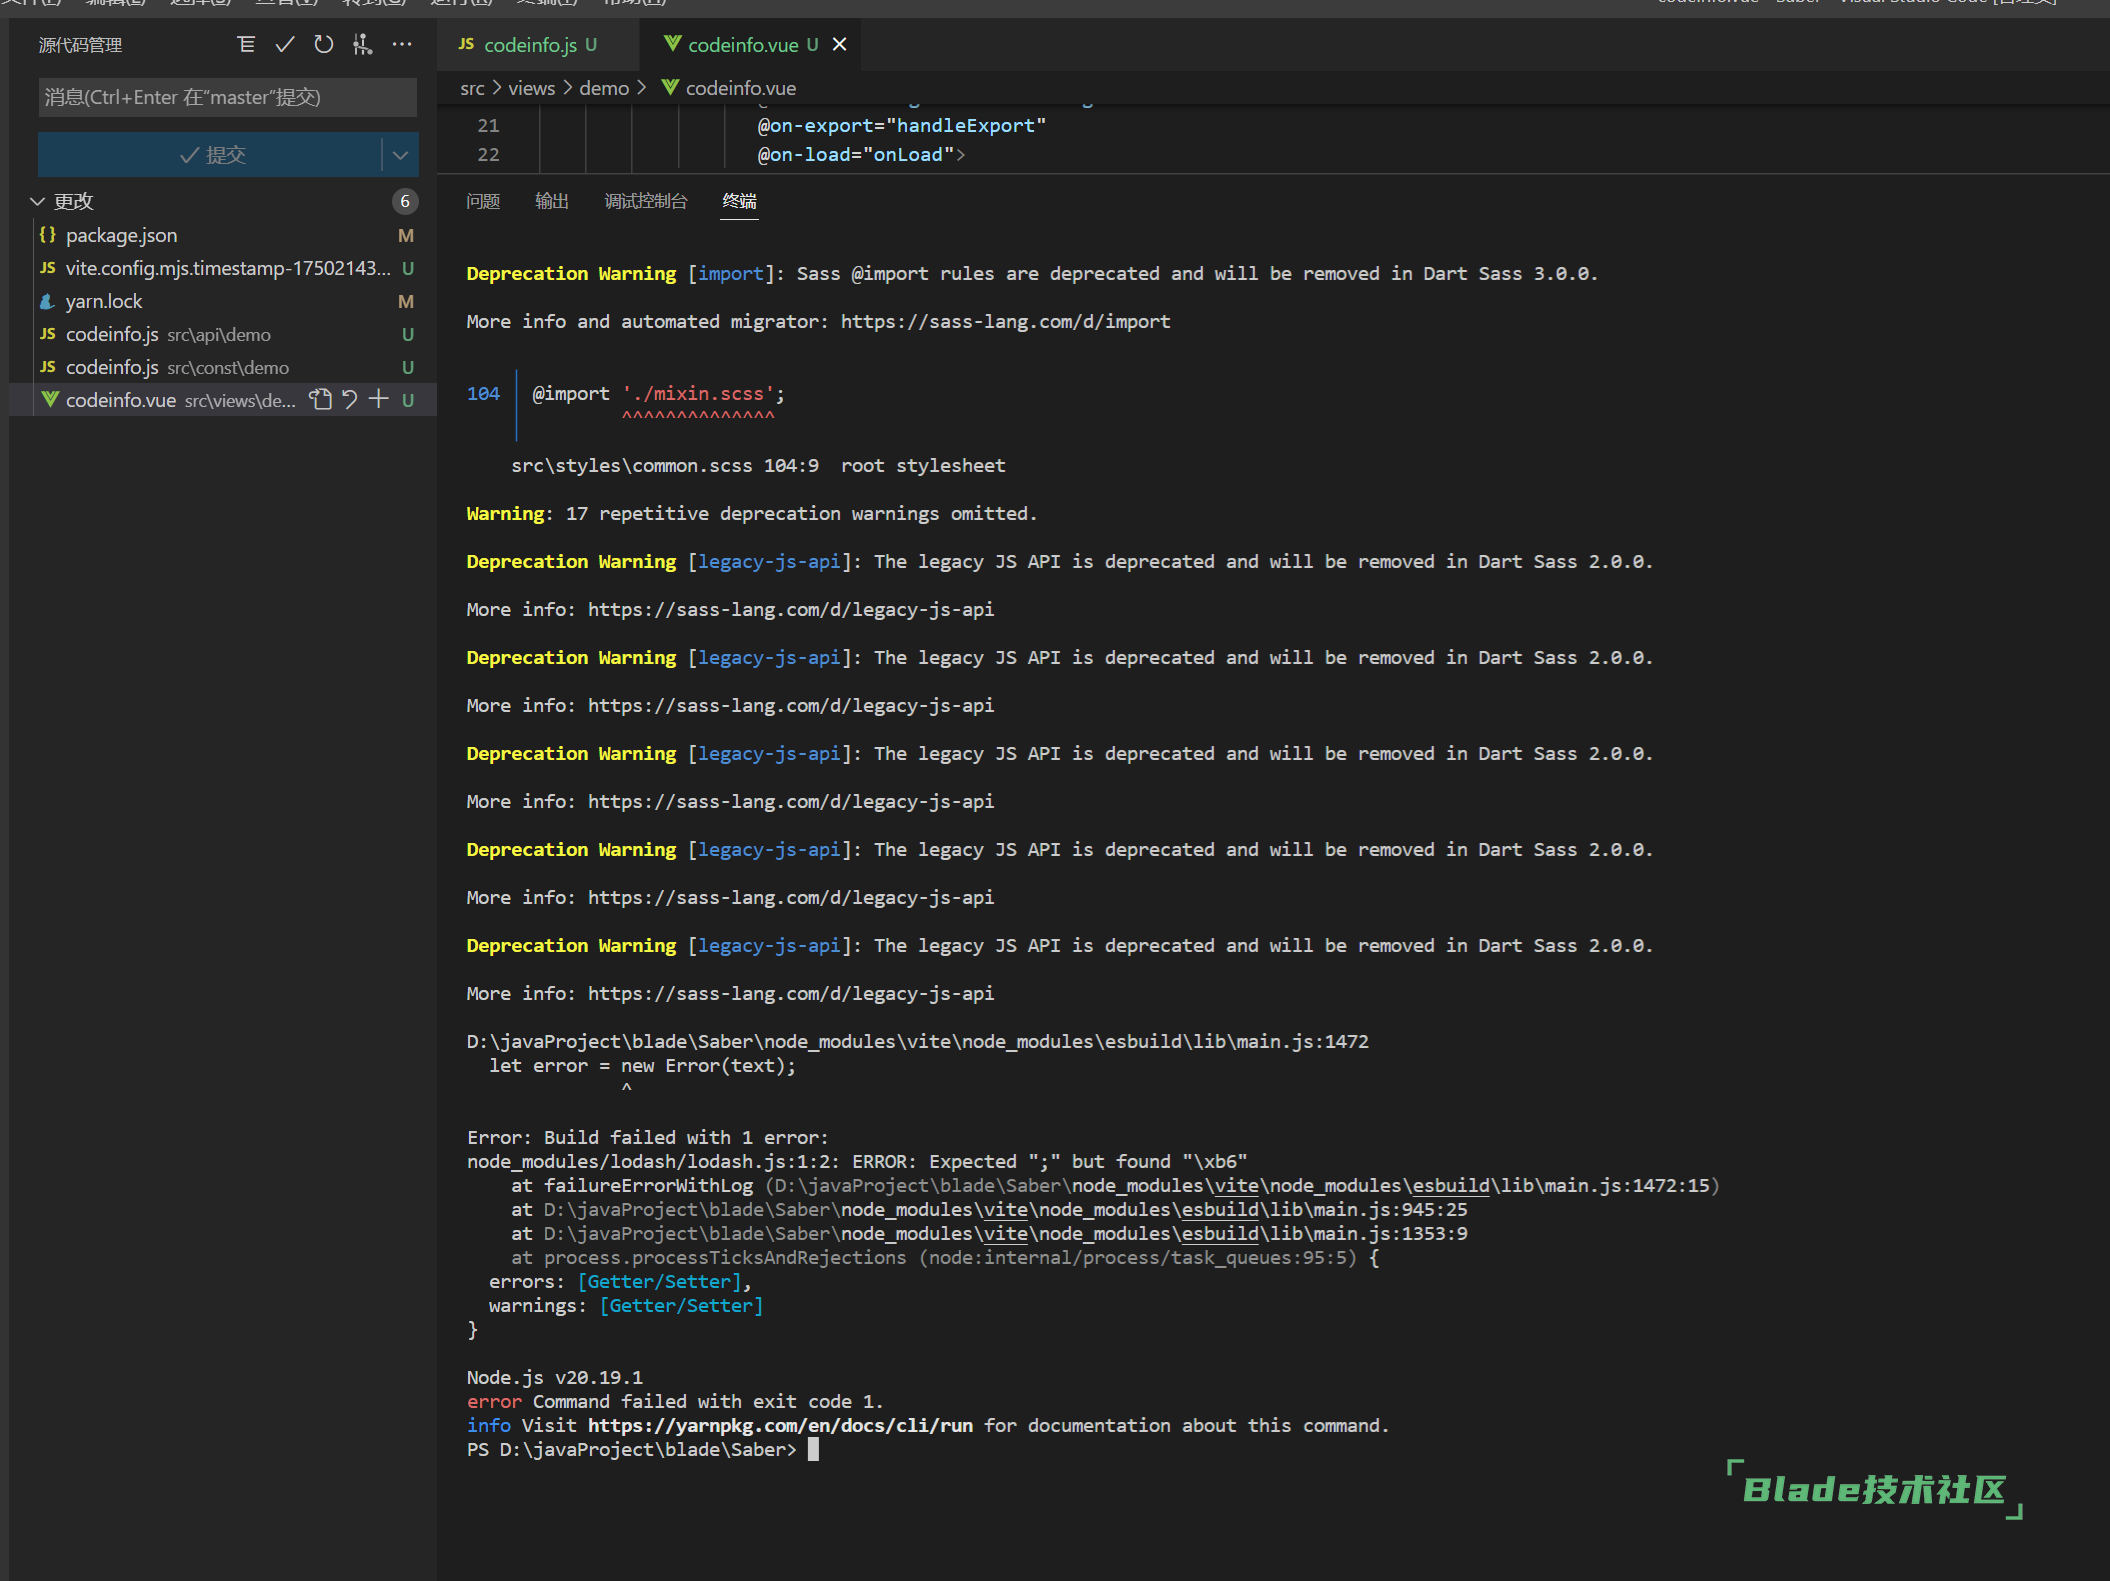Image resolution: width=2110 pixels, height=1581 pixels.
Task: Click the commit checkmark icon in header
Action: 285,44
